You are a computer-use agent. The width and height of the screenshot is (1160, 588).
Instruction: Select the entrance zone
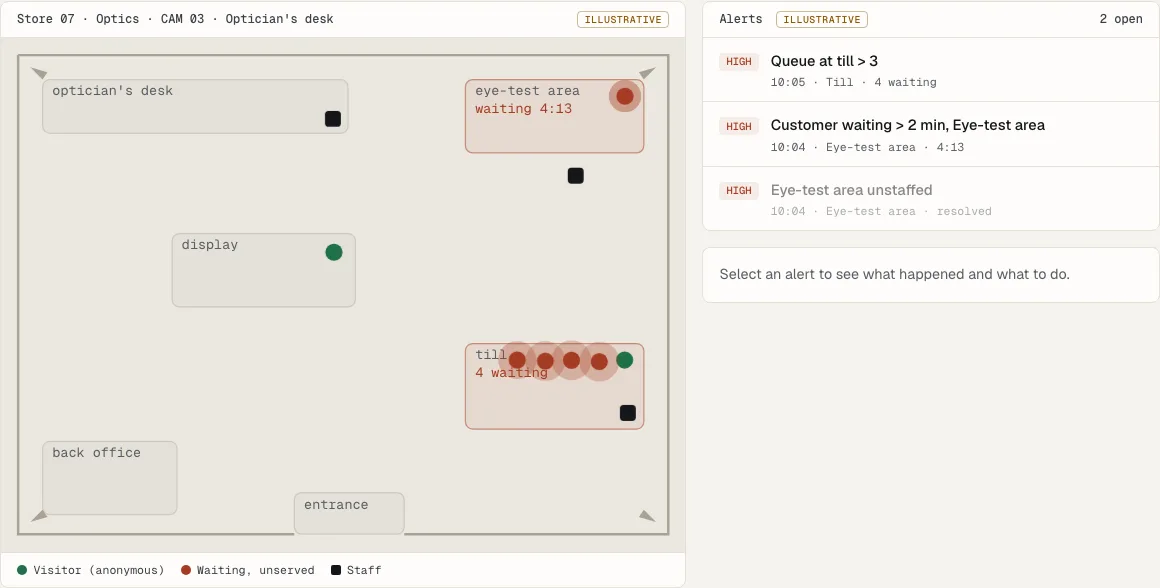[x=349, y=513]
